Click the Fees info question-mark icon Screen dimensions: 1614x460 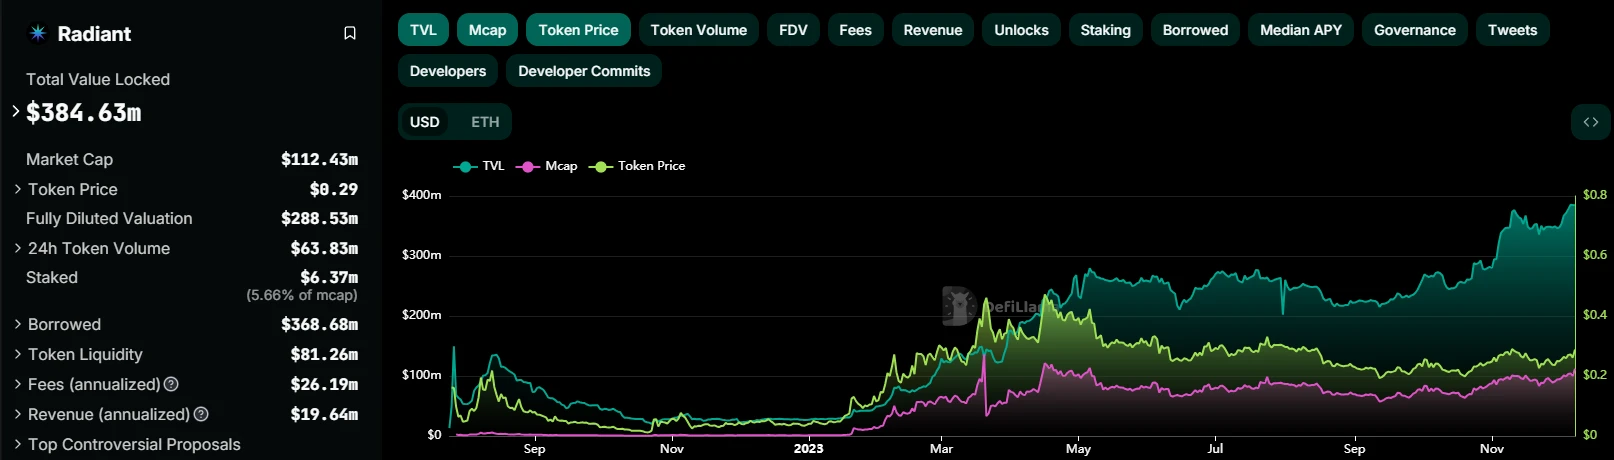coord(171,384)
